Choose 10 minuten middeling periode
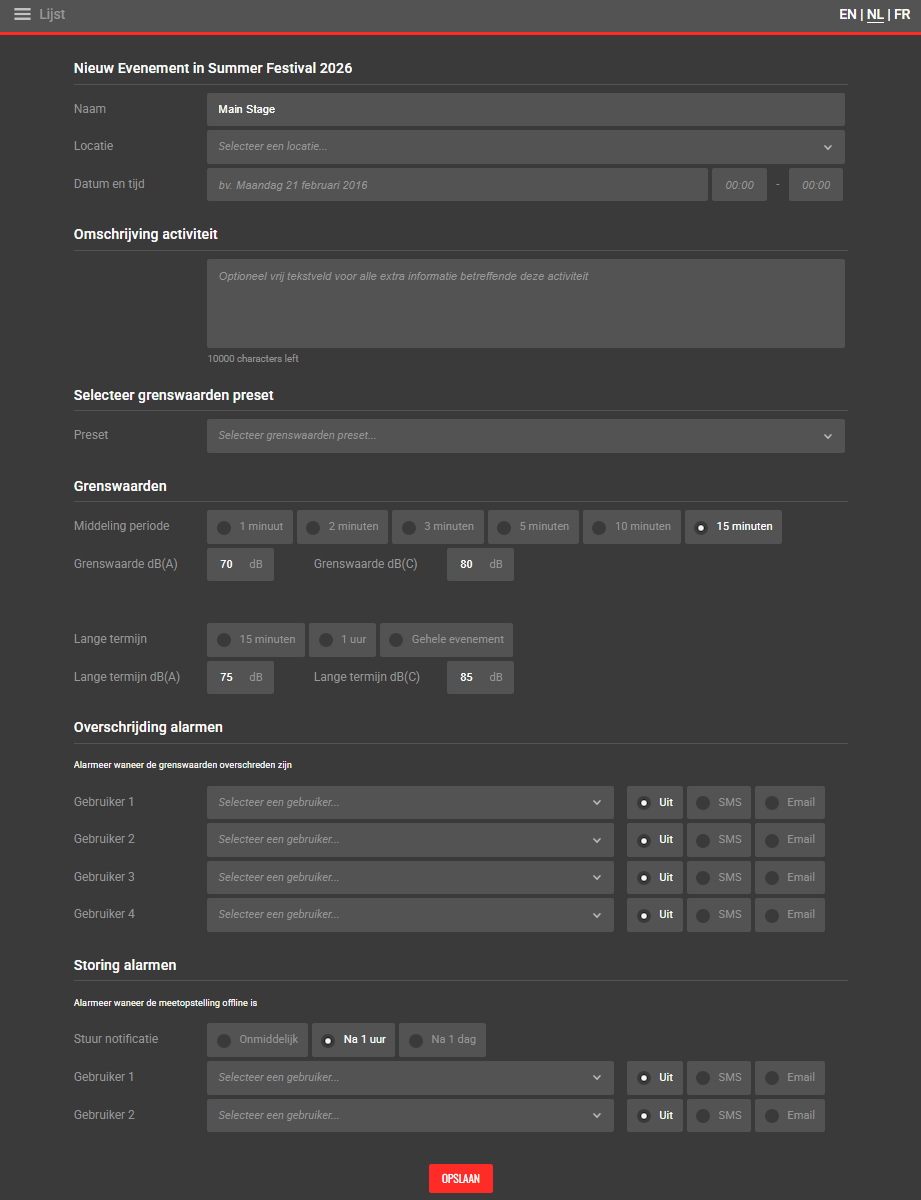The image size is (921, 1200). click(x=632, y=527)
